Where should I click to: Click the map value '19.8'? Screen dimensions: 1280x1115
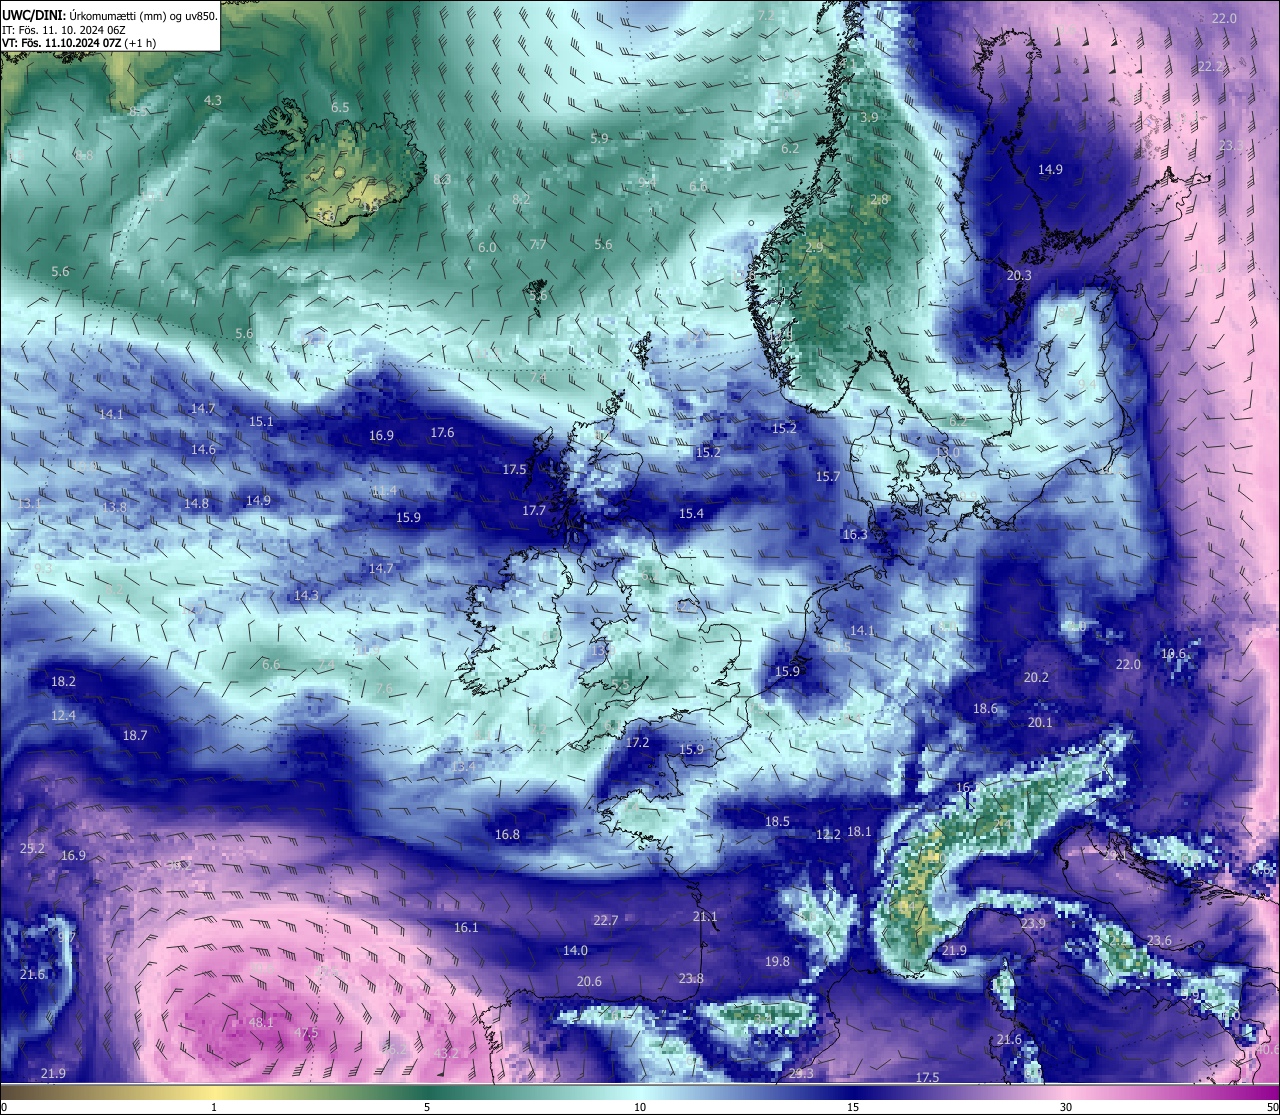777,961
